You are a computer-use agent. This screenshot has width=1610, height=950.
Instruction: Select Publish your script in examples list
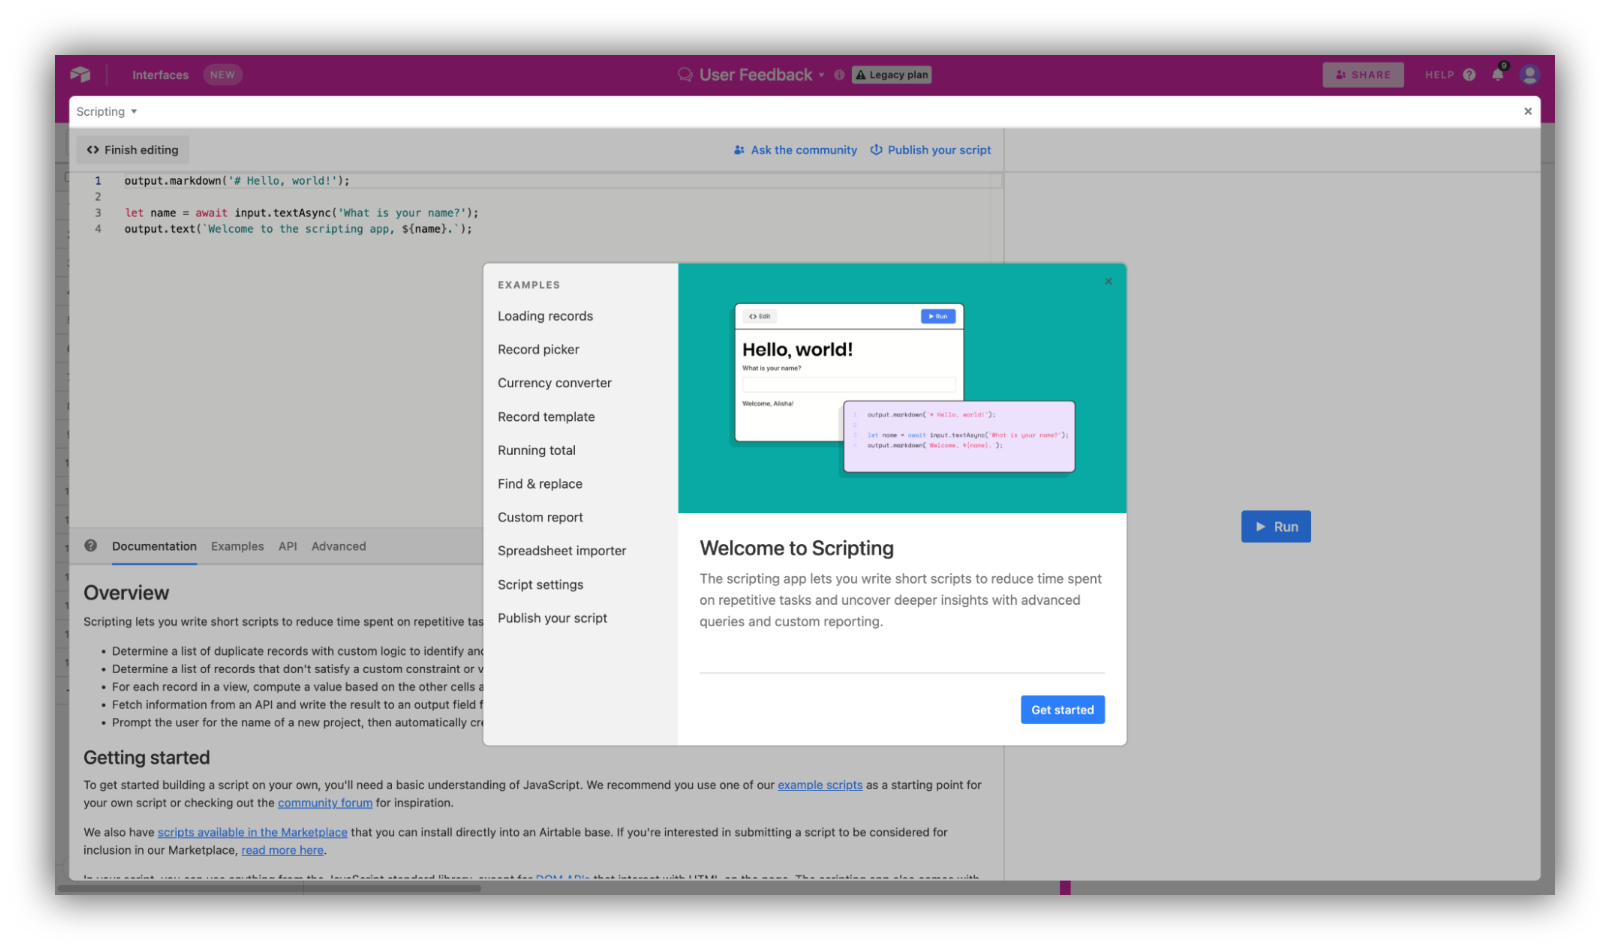tap(552, 618)
